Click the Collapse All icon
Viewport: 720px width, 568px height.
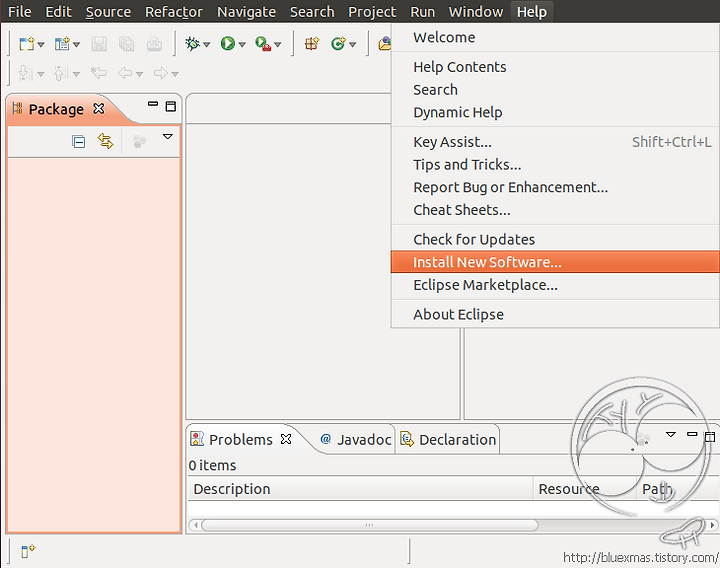click(79, 141)
